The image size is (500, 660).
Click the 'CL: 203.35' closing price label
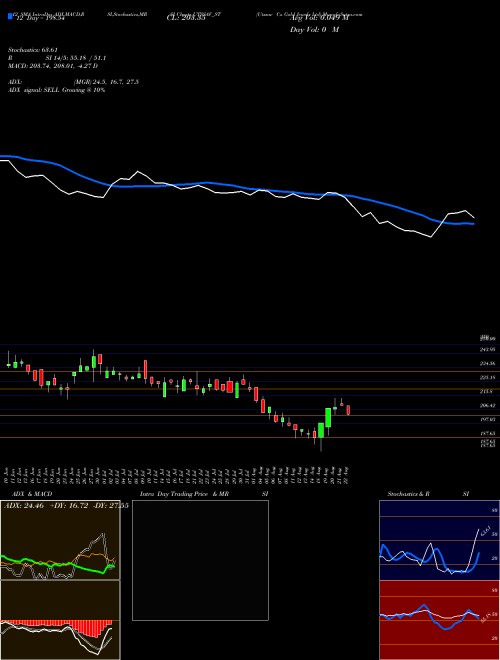[186, 19]
